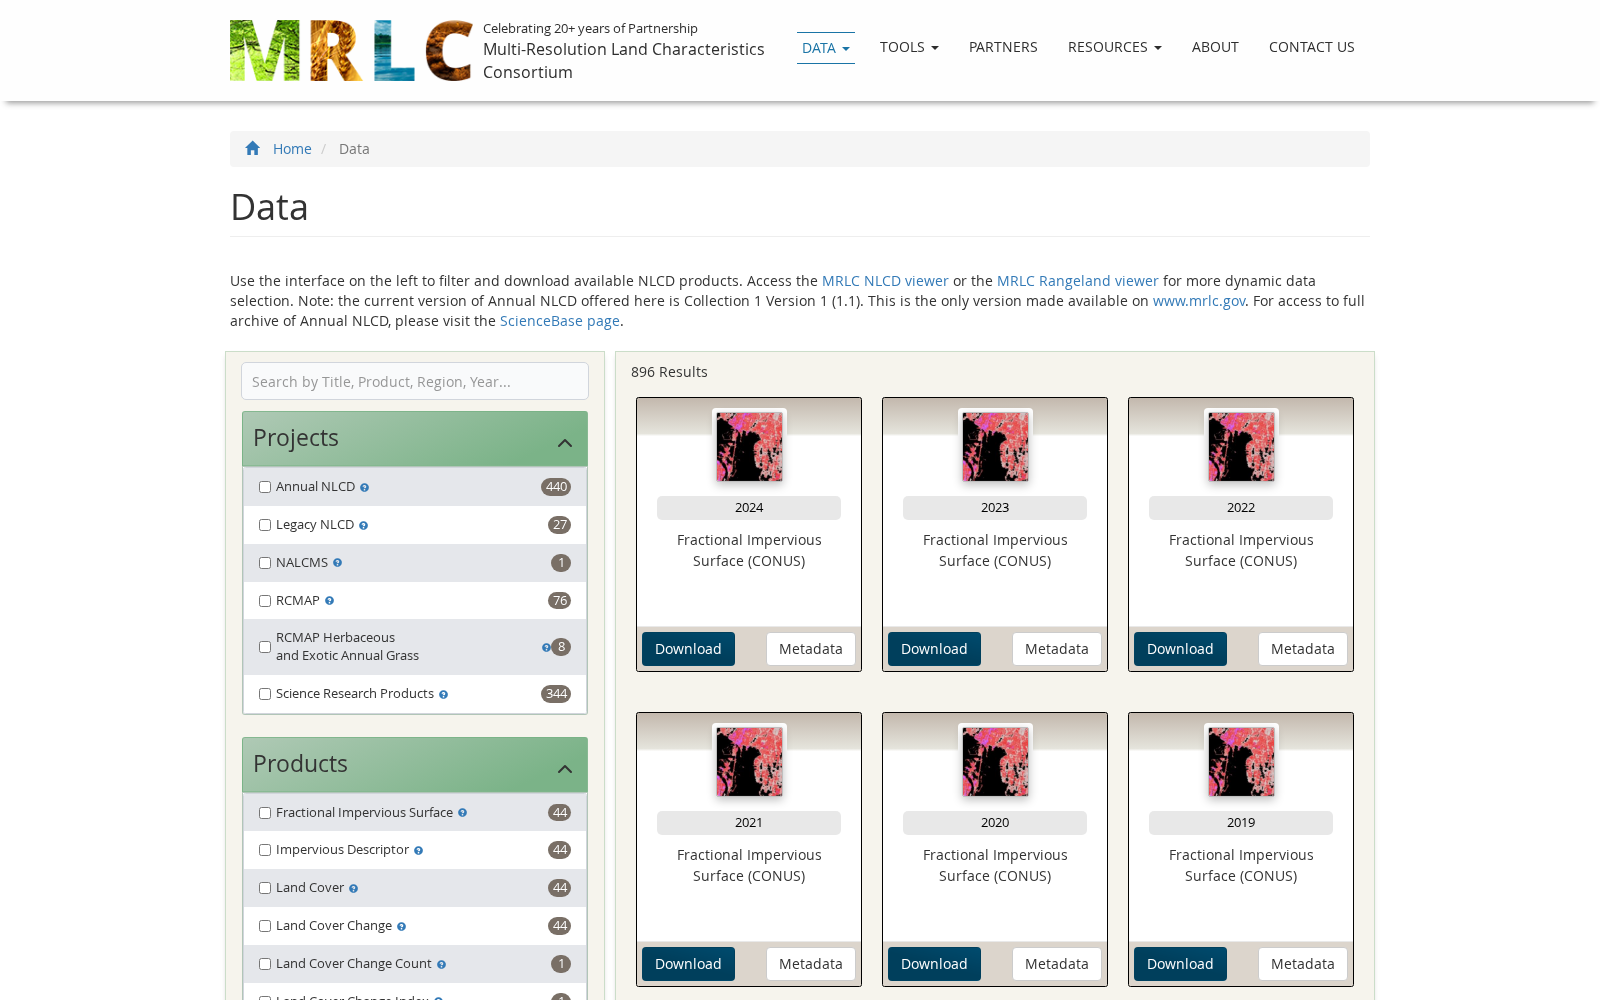This screenshot has width=1600, height=1000.
Task: Open info icon beside Land Cover Change Count
Action: pos(441,965)
